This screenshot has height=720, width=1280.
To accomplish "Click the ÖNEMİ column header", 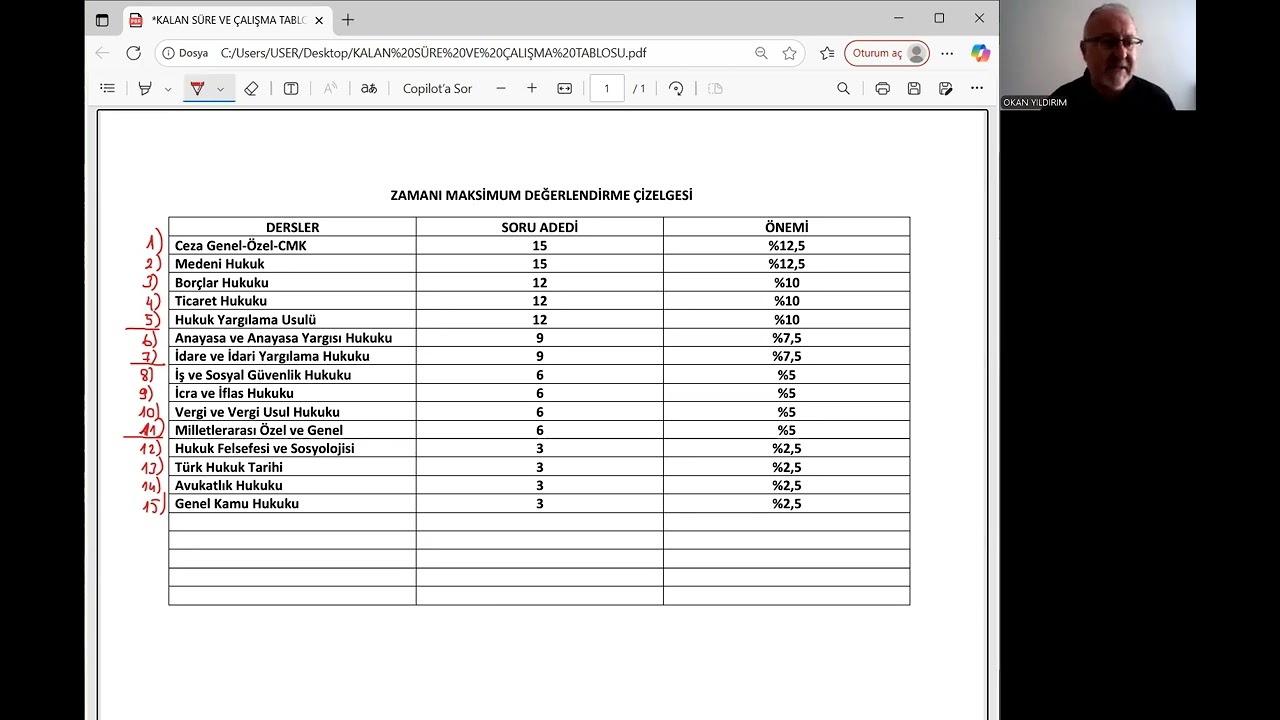I will (787, 227).
